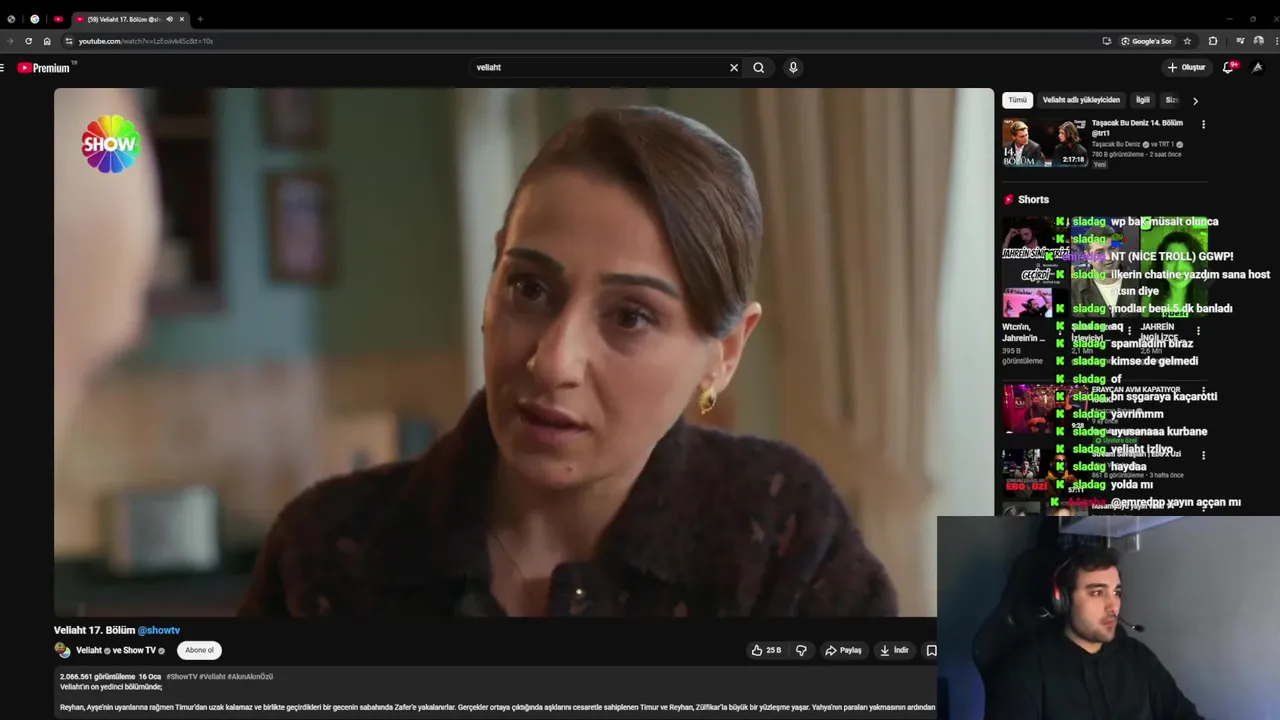Start voice search with the microphone icon
Screen dimensions: 1280x720
(793, 68)
